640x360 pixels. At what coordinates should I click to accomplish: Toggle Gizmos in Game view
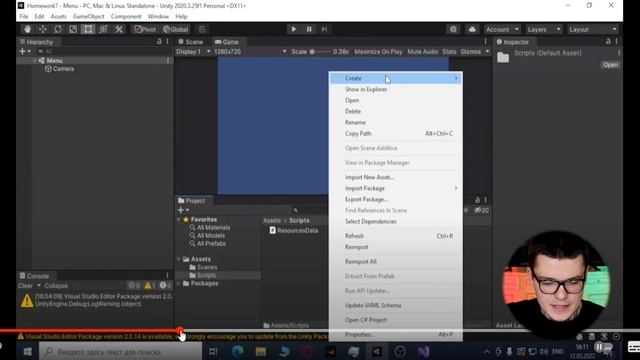point(471,52)
